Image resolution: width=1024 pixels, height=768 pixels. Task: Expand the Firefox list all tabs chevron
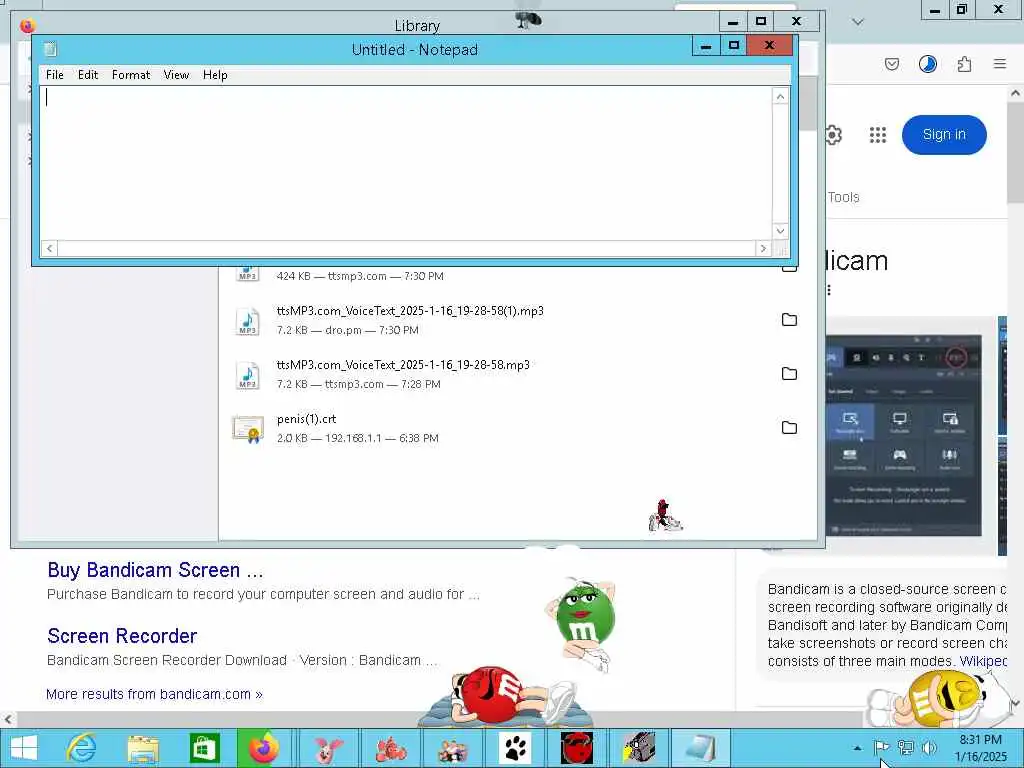[x=858, y=22]
